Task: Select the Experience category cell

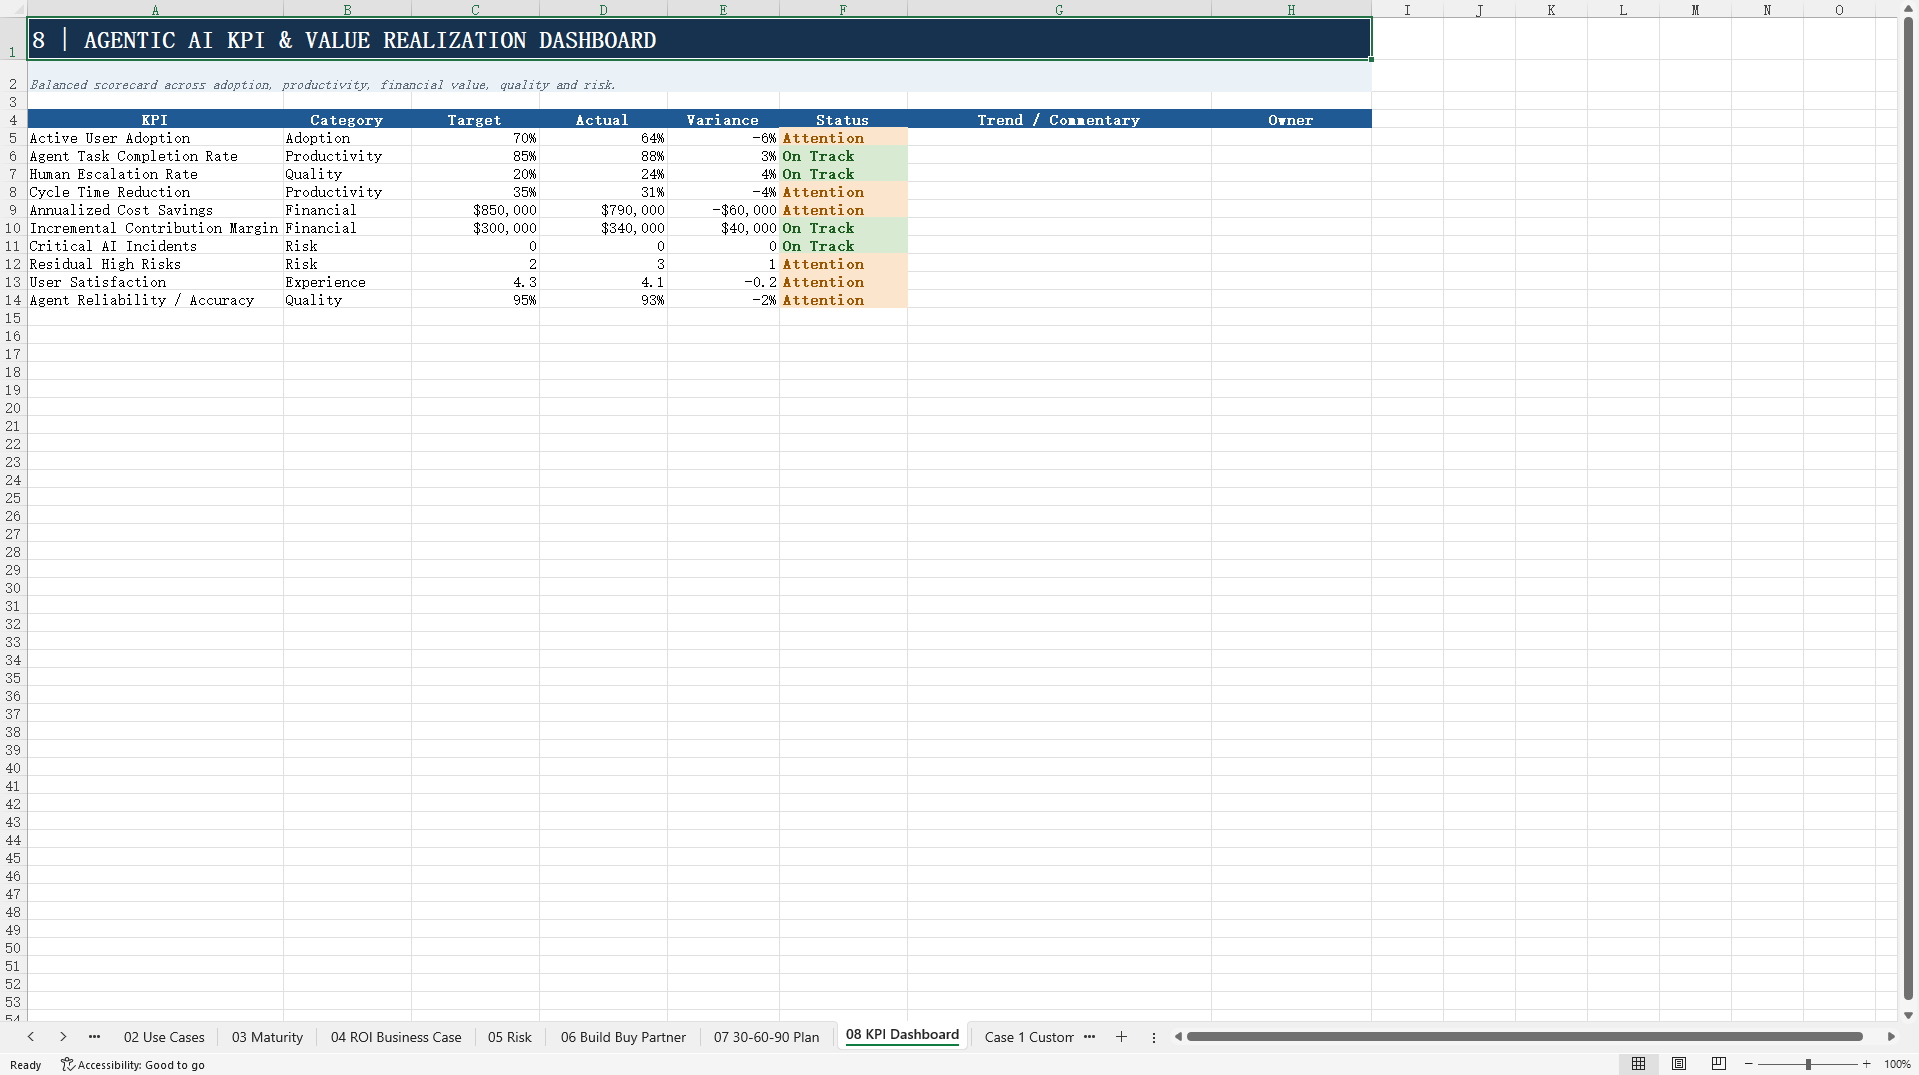Action: [347, 282]
